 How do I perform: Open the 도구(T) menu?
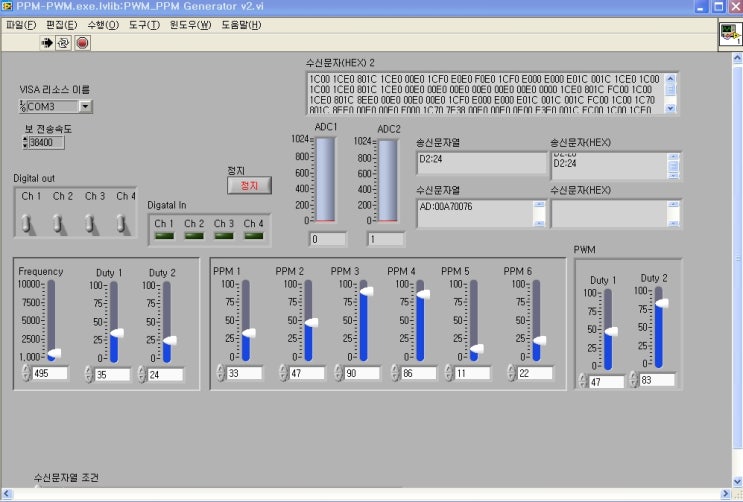143,24
